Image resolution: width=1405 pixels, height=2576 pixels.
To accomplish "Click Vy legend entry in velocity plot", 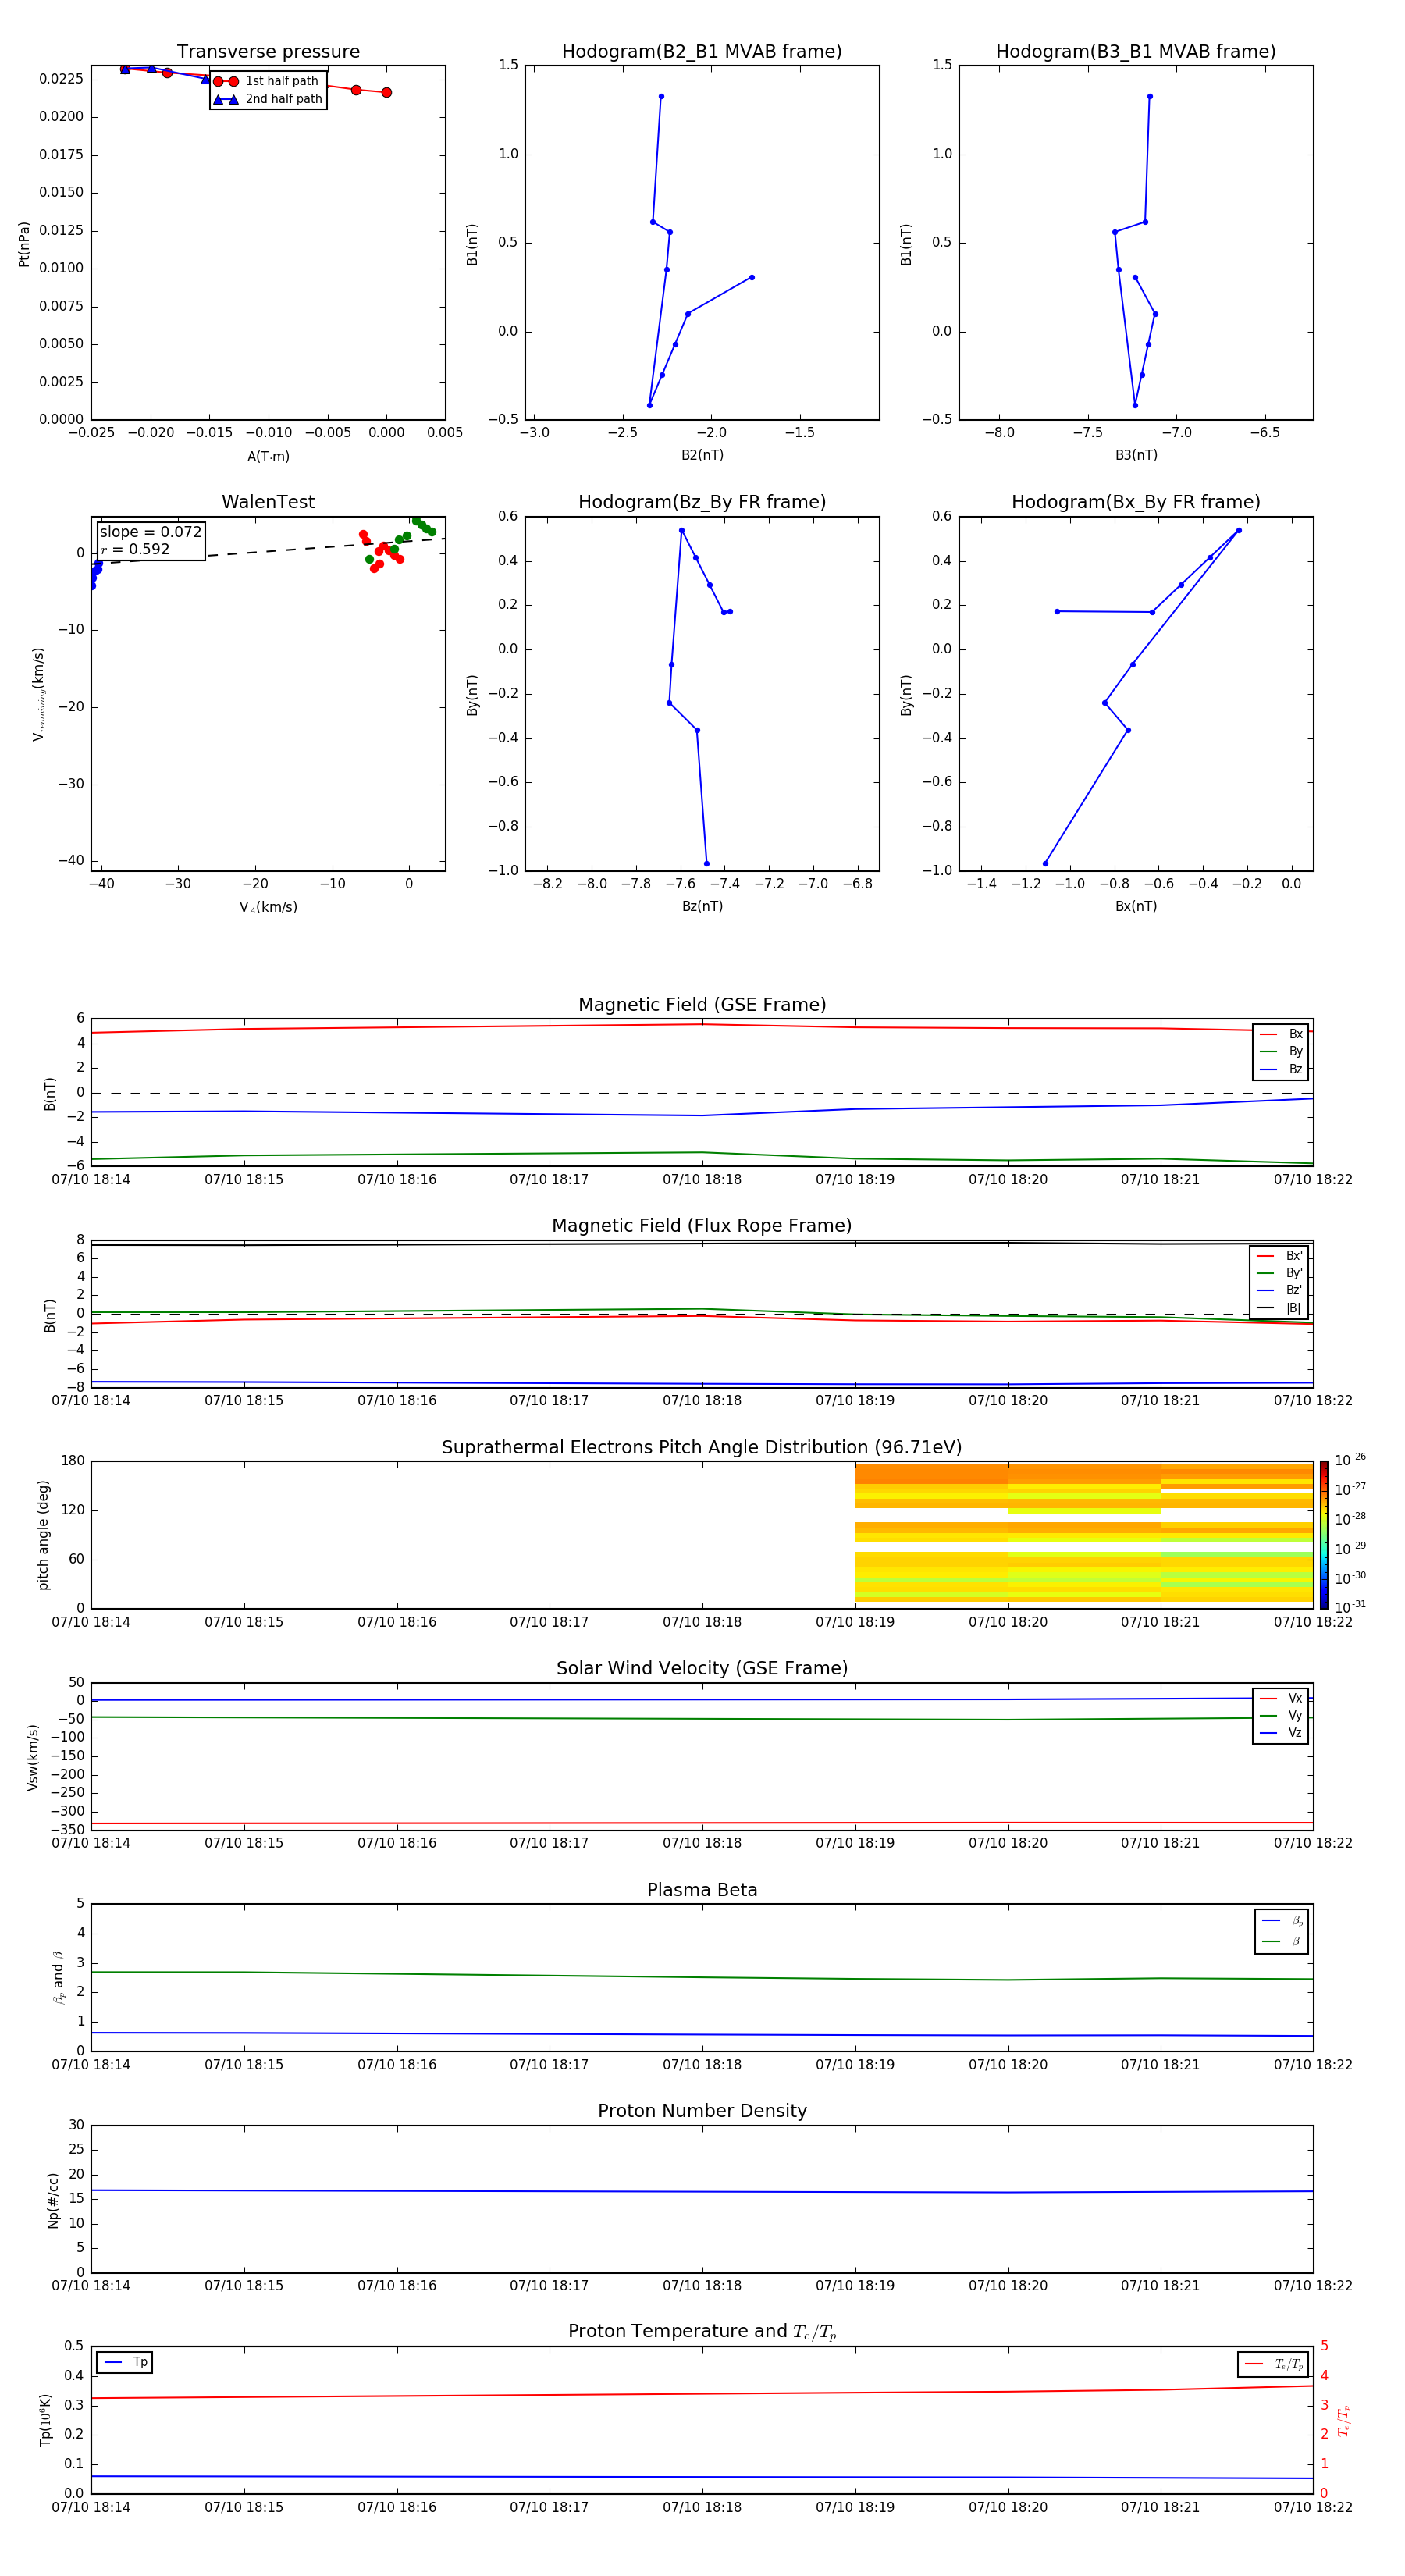I will [x=1282, y=1716].
